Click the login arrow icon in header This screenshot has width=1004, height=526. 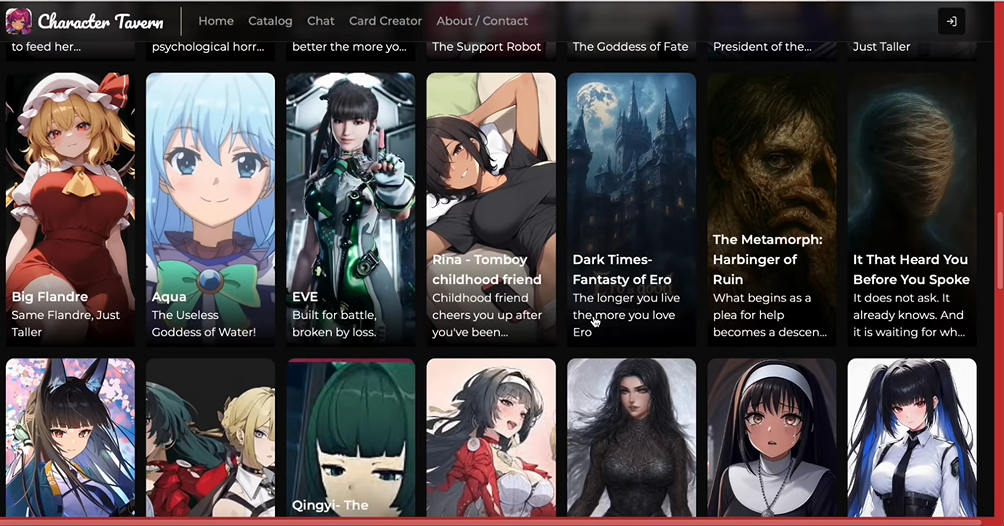click(x=951, y=21)
